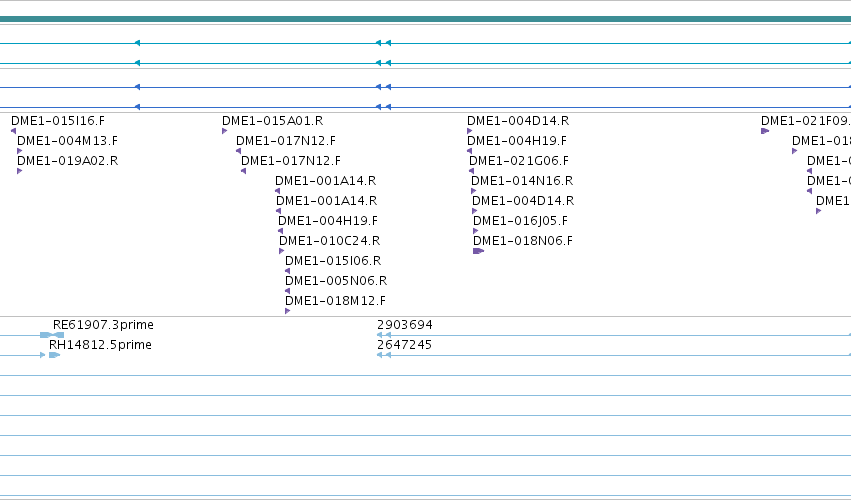Select the DME1-004M13.F label
The width and height of the screenshot is (851, 500).
[67, 141]
